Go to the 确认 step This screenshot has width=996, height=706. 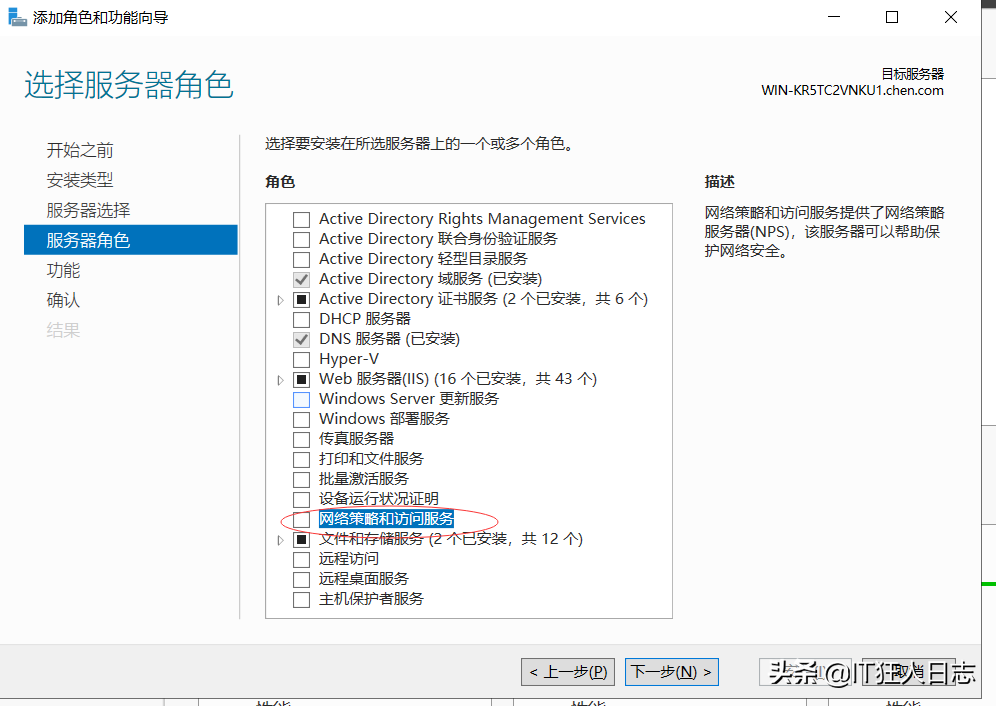point(64,300)
